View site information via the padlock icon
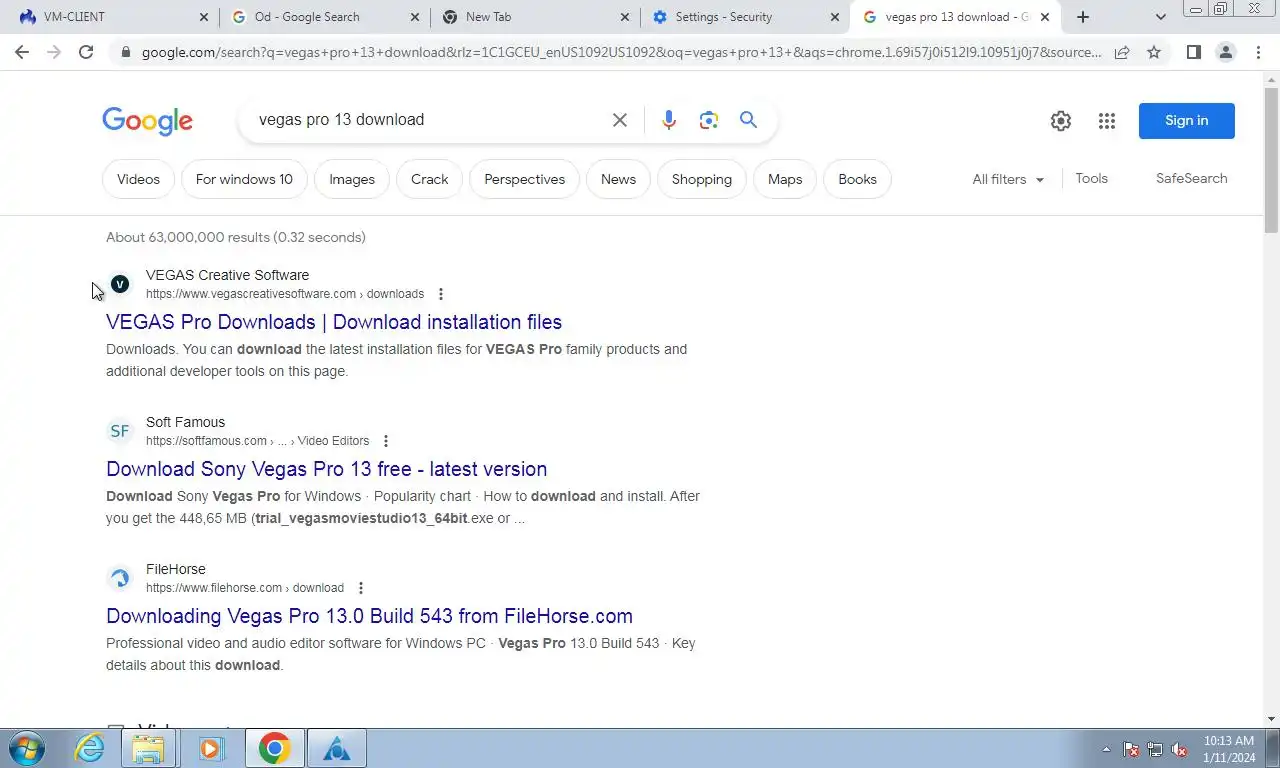Viewport: 1280px width, 768px height. pos(125,52)
